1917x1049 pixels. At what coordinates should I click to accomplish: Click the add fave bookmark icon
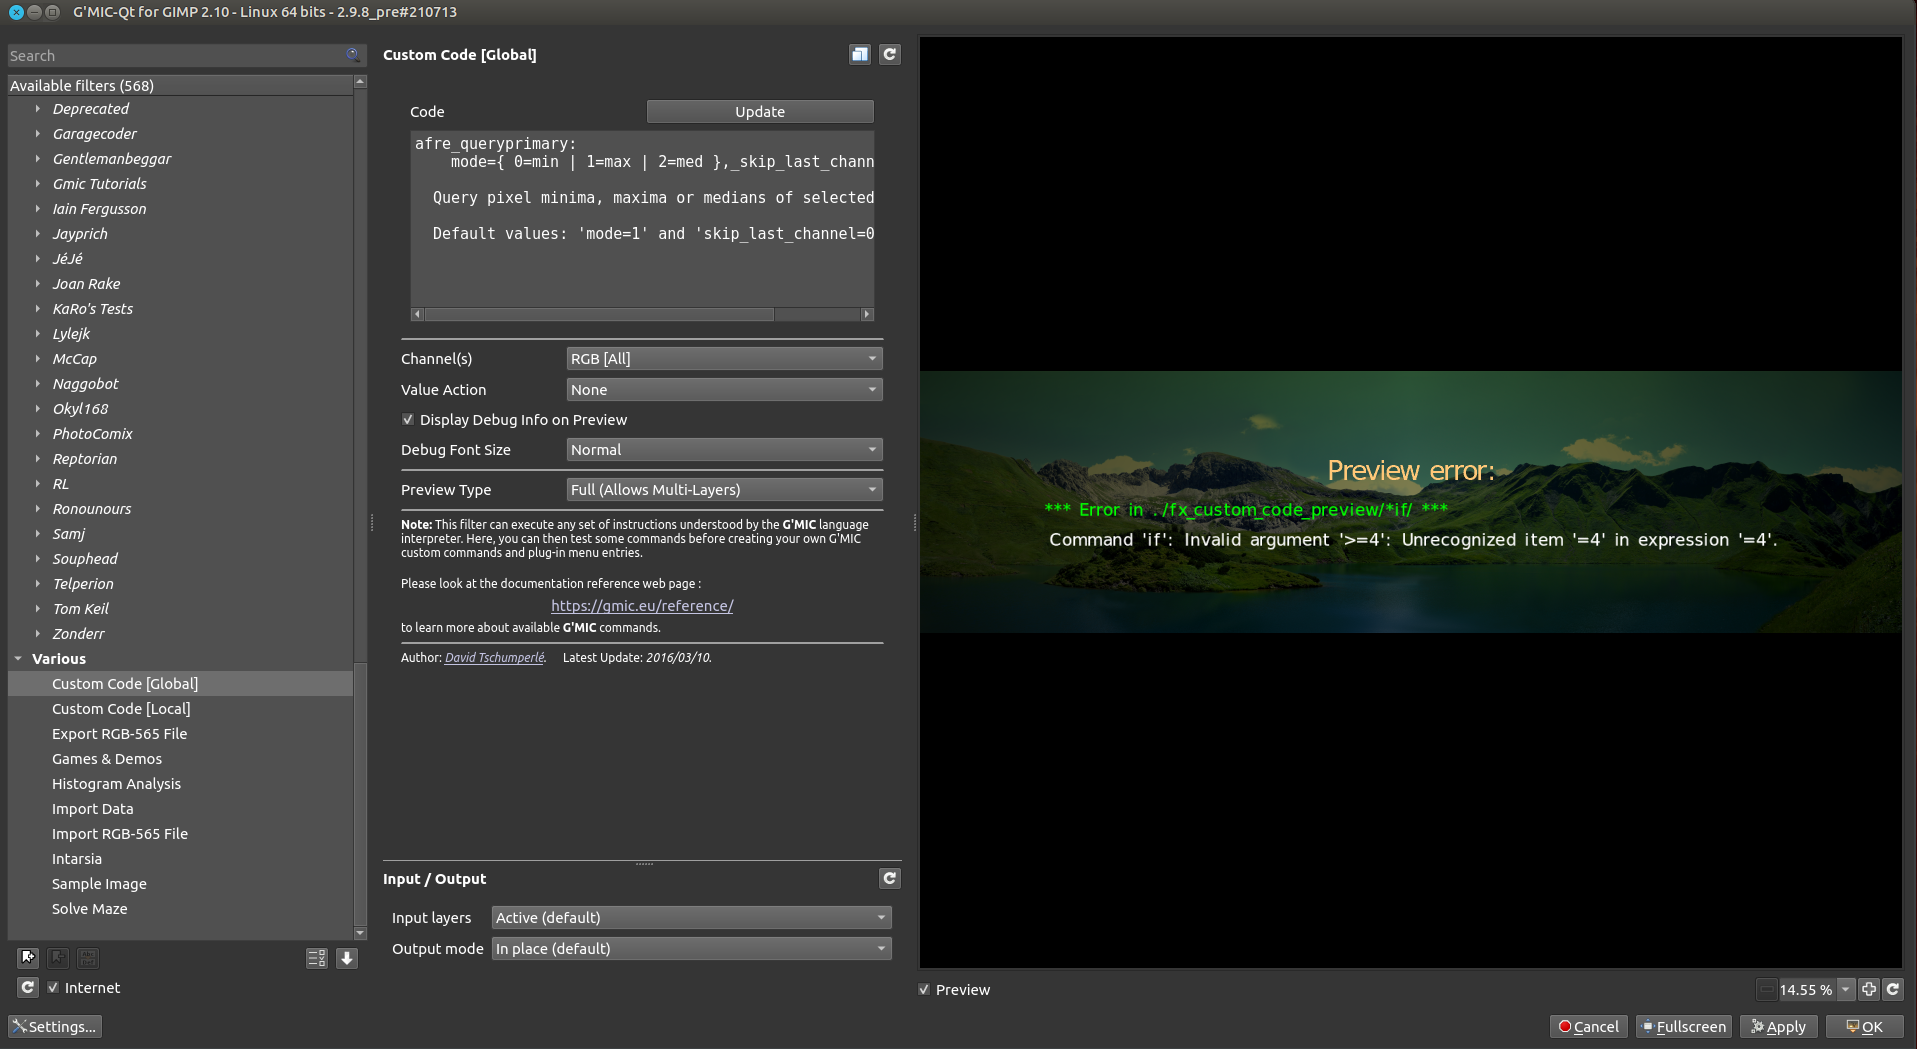(28, 958)
